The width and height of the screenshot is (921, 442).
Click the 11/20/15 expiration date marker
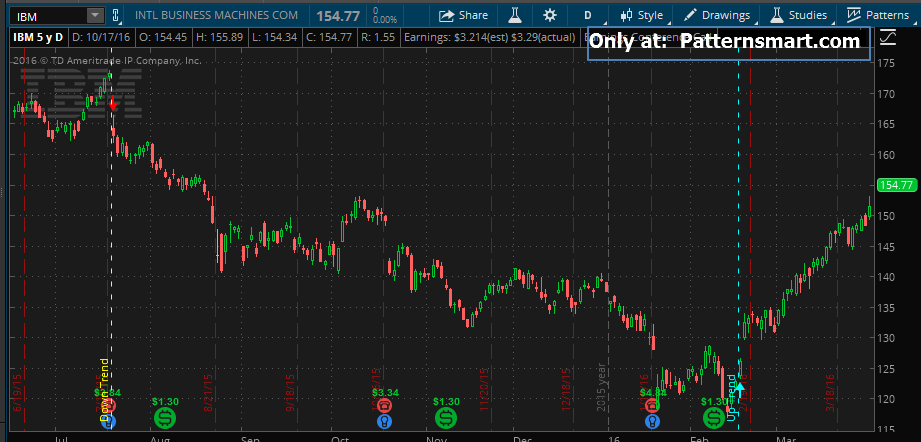point(485,390)
